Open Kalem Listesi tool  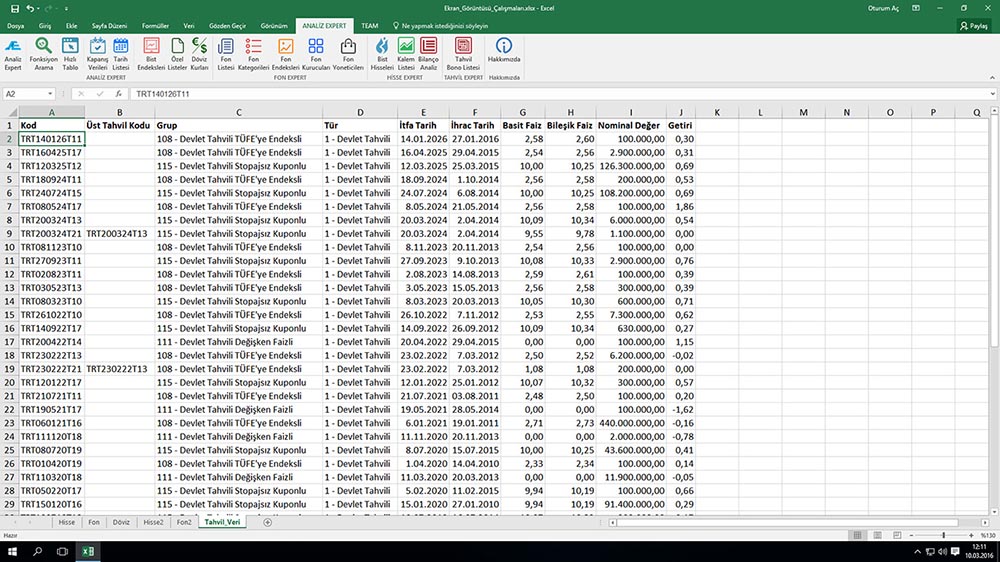tap(406, 54)
